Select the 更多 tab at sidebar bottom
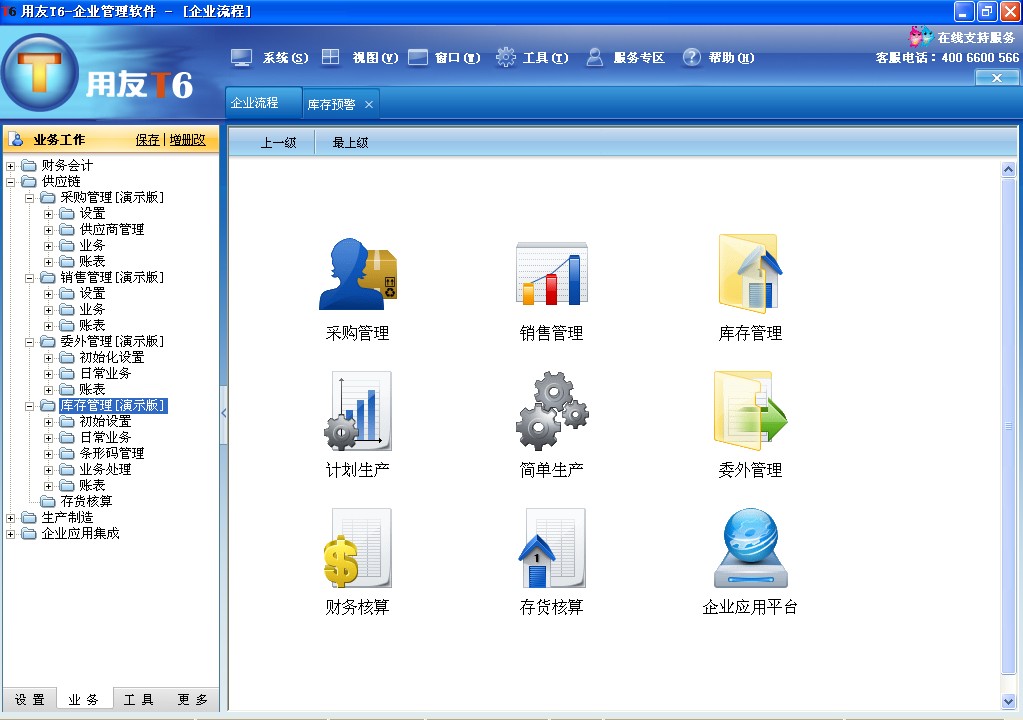 click(x=192, y=700)
